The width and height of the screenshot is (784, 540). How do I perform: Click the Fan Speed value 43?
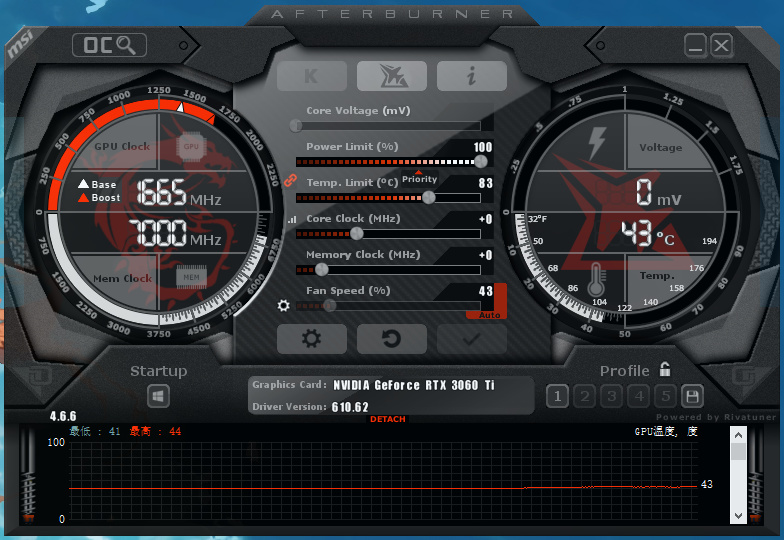pos(486,291)
